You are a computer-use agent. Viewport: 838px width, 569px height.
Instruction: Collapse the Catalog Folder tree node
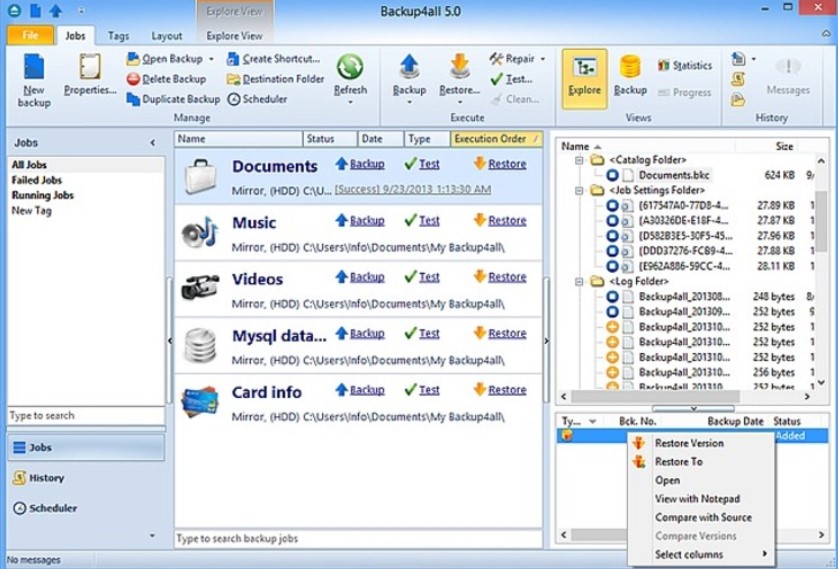579,160
